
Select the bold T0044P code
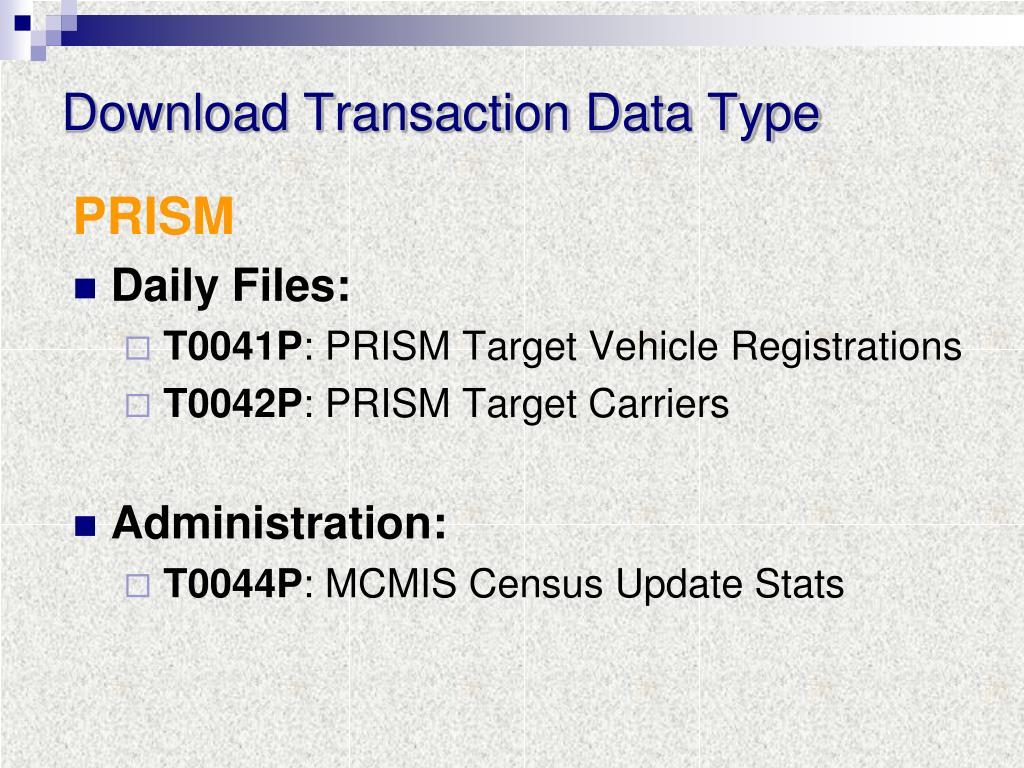pos(232,584)
